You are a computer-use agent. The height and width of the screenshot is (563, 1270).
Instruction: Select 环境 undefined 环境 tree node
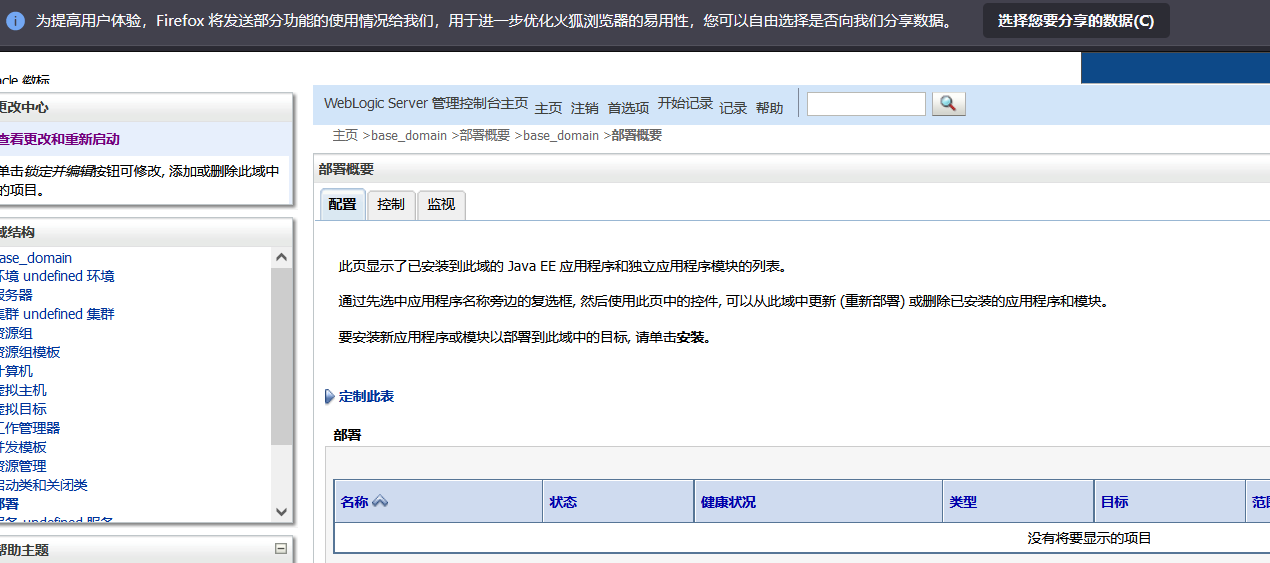(x=56, y=276)
